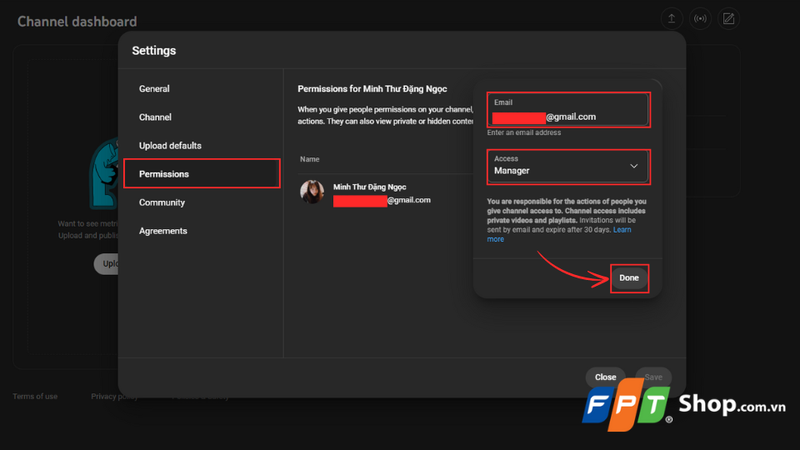Click the Channel dashboard heading
The image size is (800, 450).
pos(77,21)
